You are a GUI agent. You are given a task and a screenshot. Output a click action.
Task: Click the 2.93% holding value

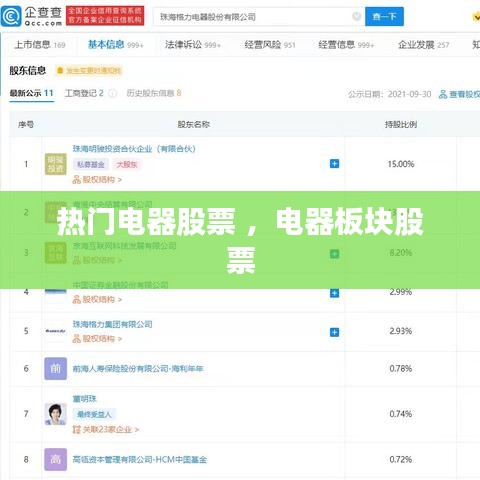pos(401,331)
